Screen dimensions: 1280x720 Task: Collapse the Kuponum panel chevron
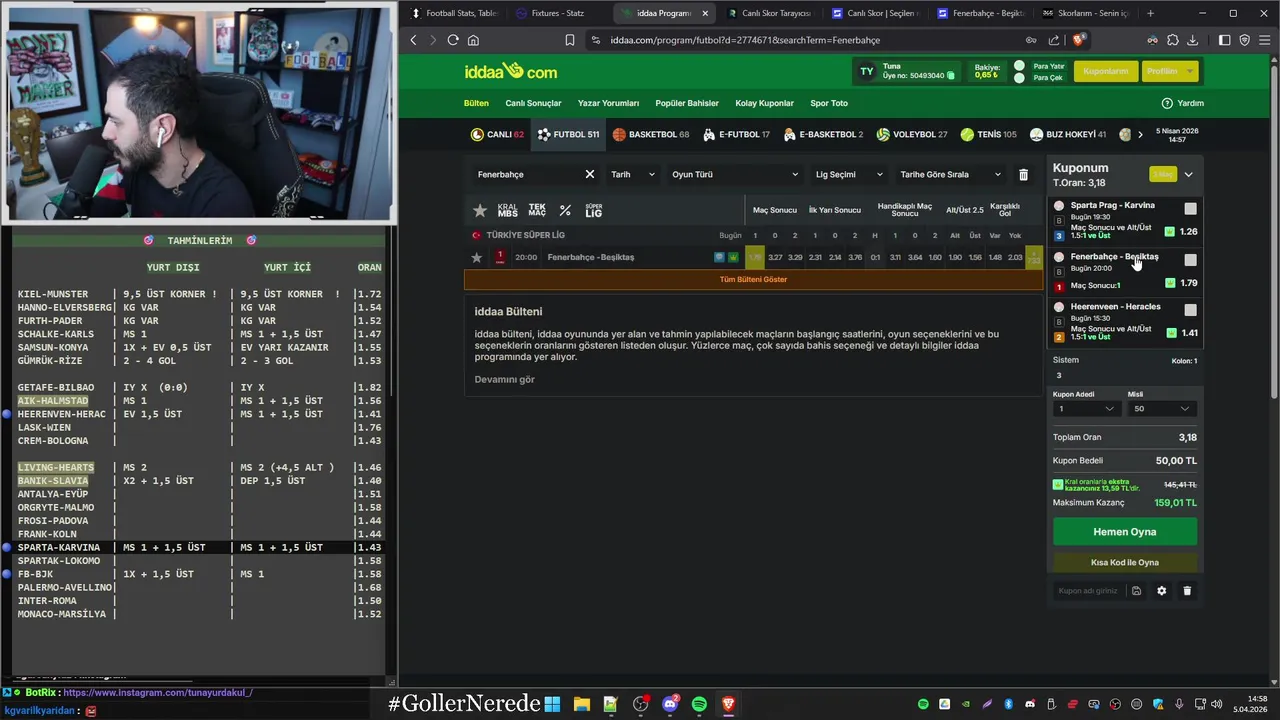coord(1188,174)
